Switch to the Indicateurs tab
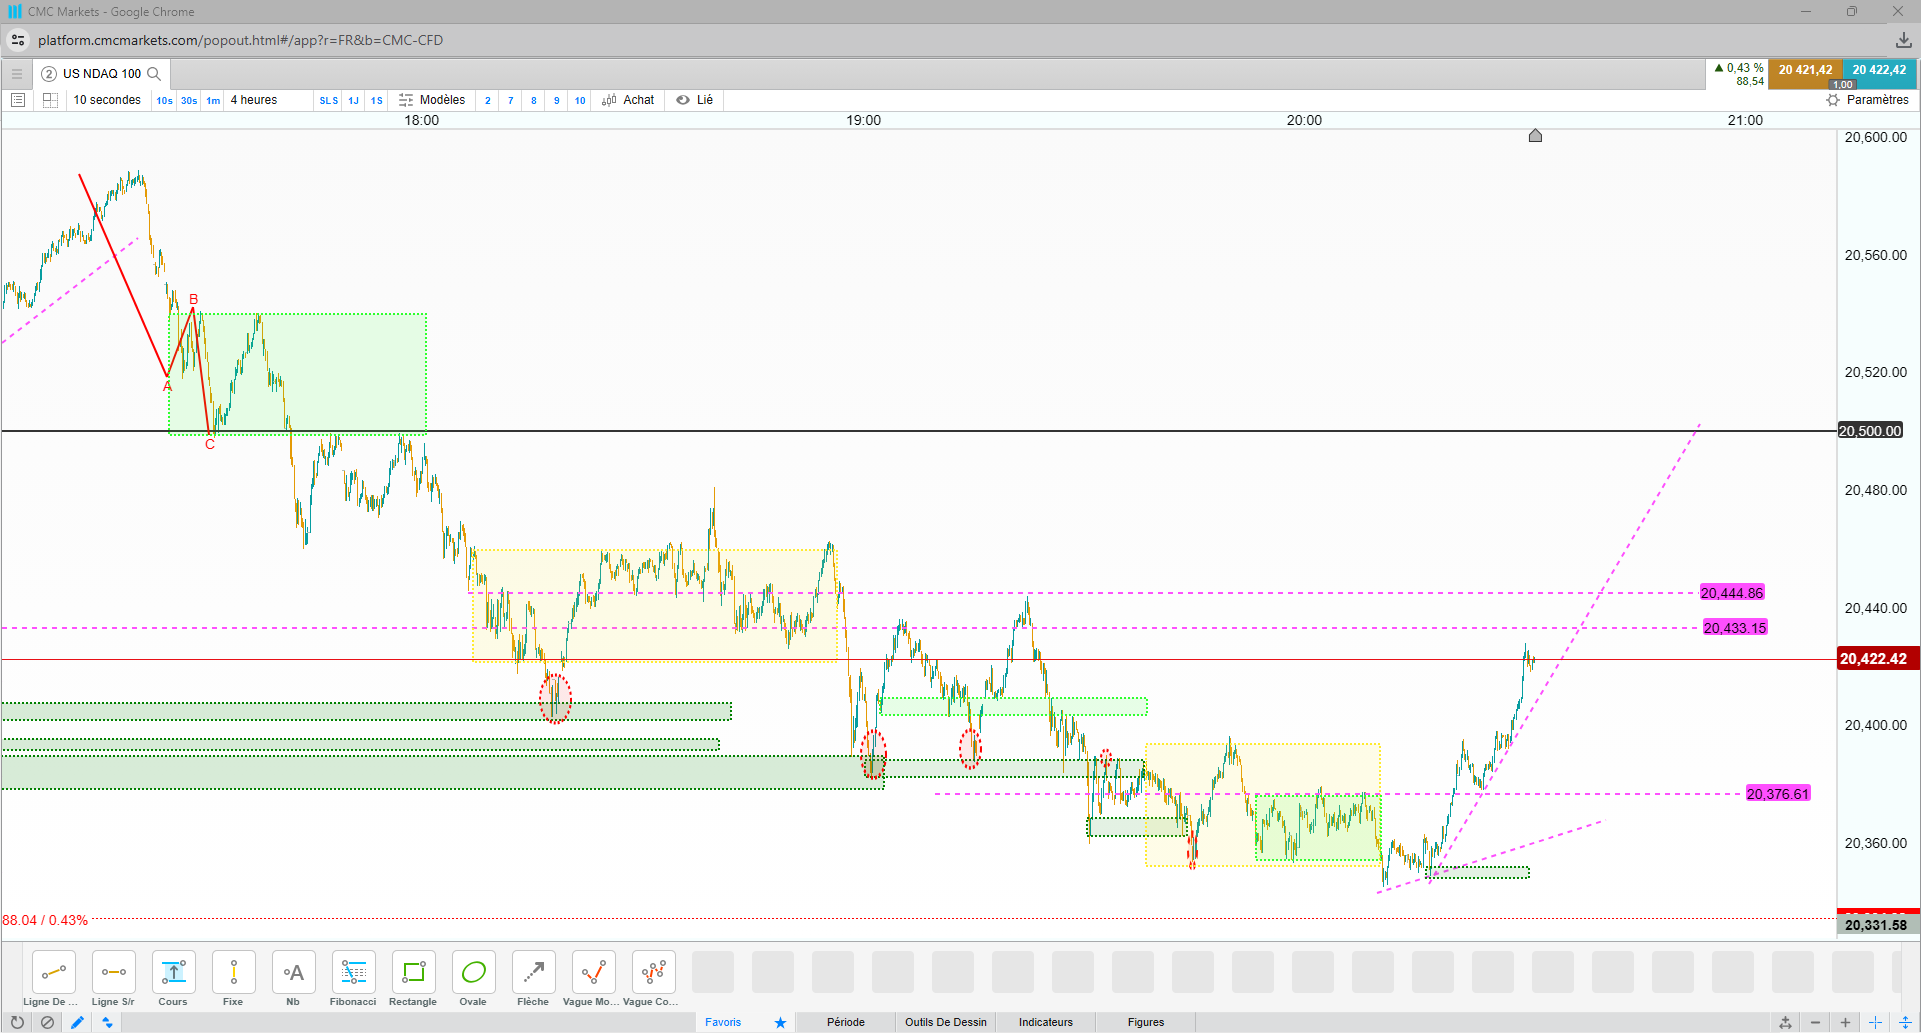Image resolution: width=1921 pixels, height=1033 pixels. (x=1045, y=1022)
